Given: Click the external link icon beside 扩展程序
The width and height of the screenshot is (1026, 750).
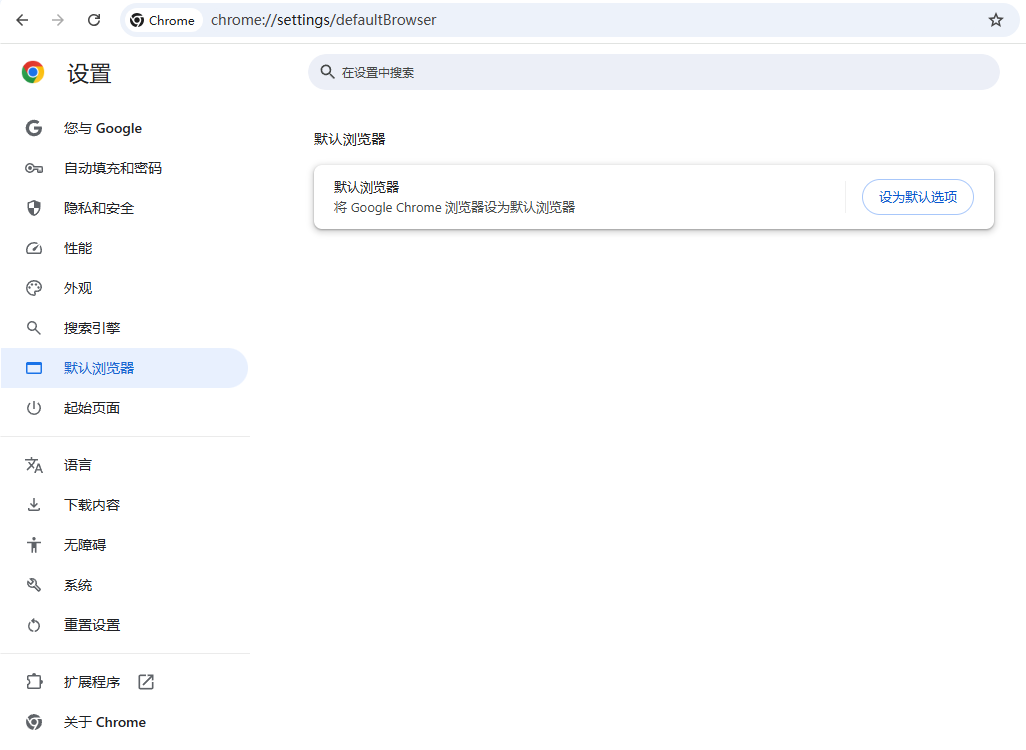Looking at the screenshot, I should coord(146,682).
